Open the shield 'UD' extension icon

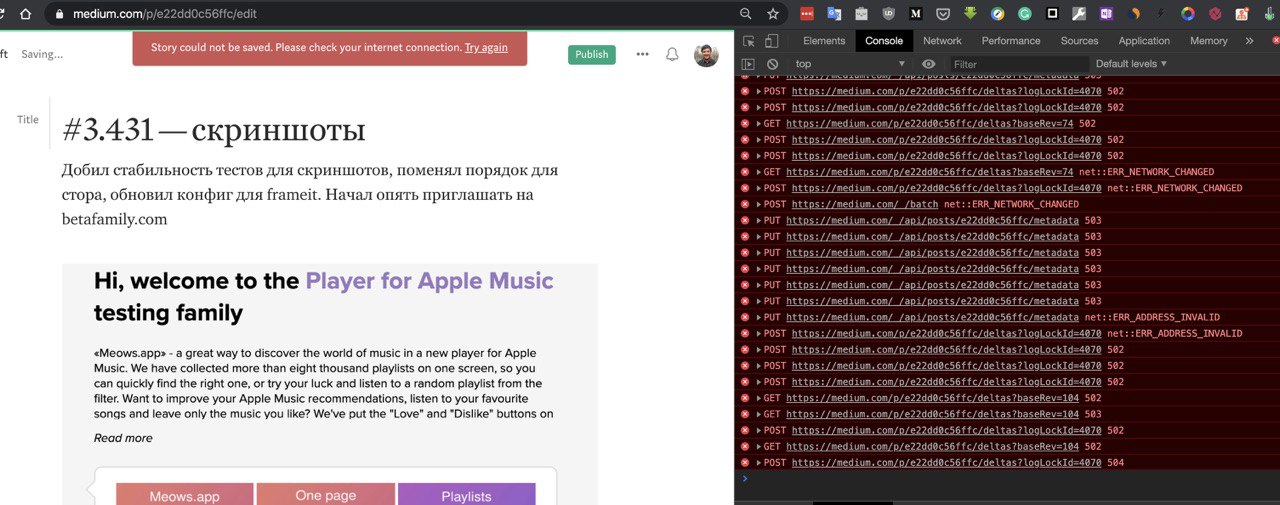(x=888, y=14)
